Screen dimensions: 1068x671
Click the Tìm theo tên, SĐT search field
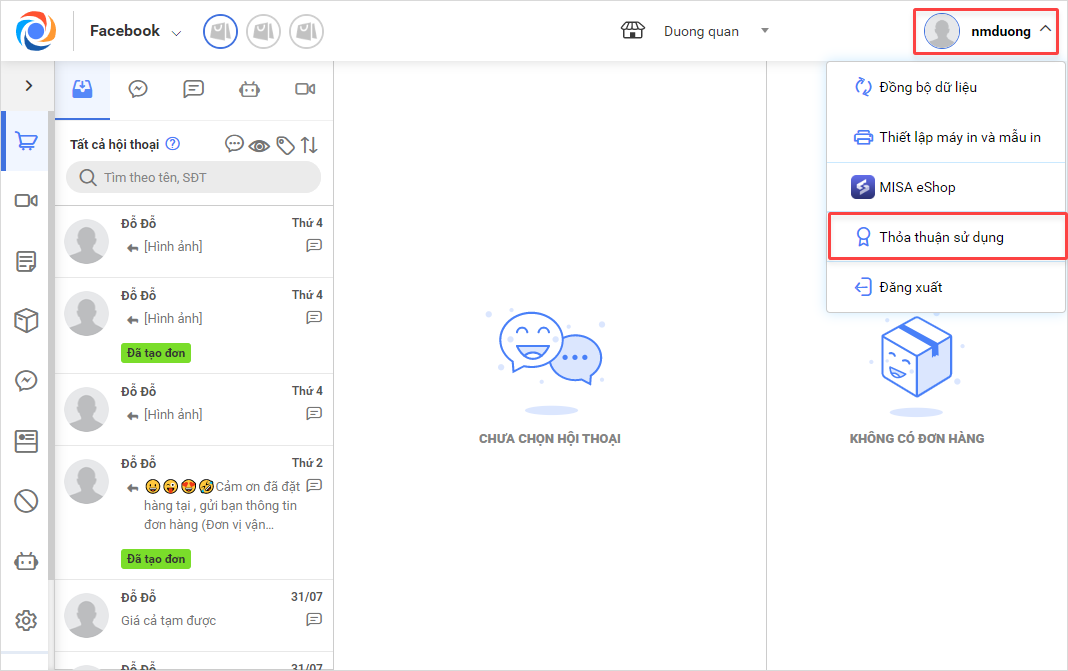193,177
